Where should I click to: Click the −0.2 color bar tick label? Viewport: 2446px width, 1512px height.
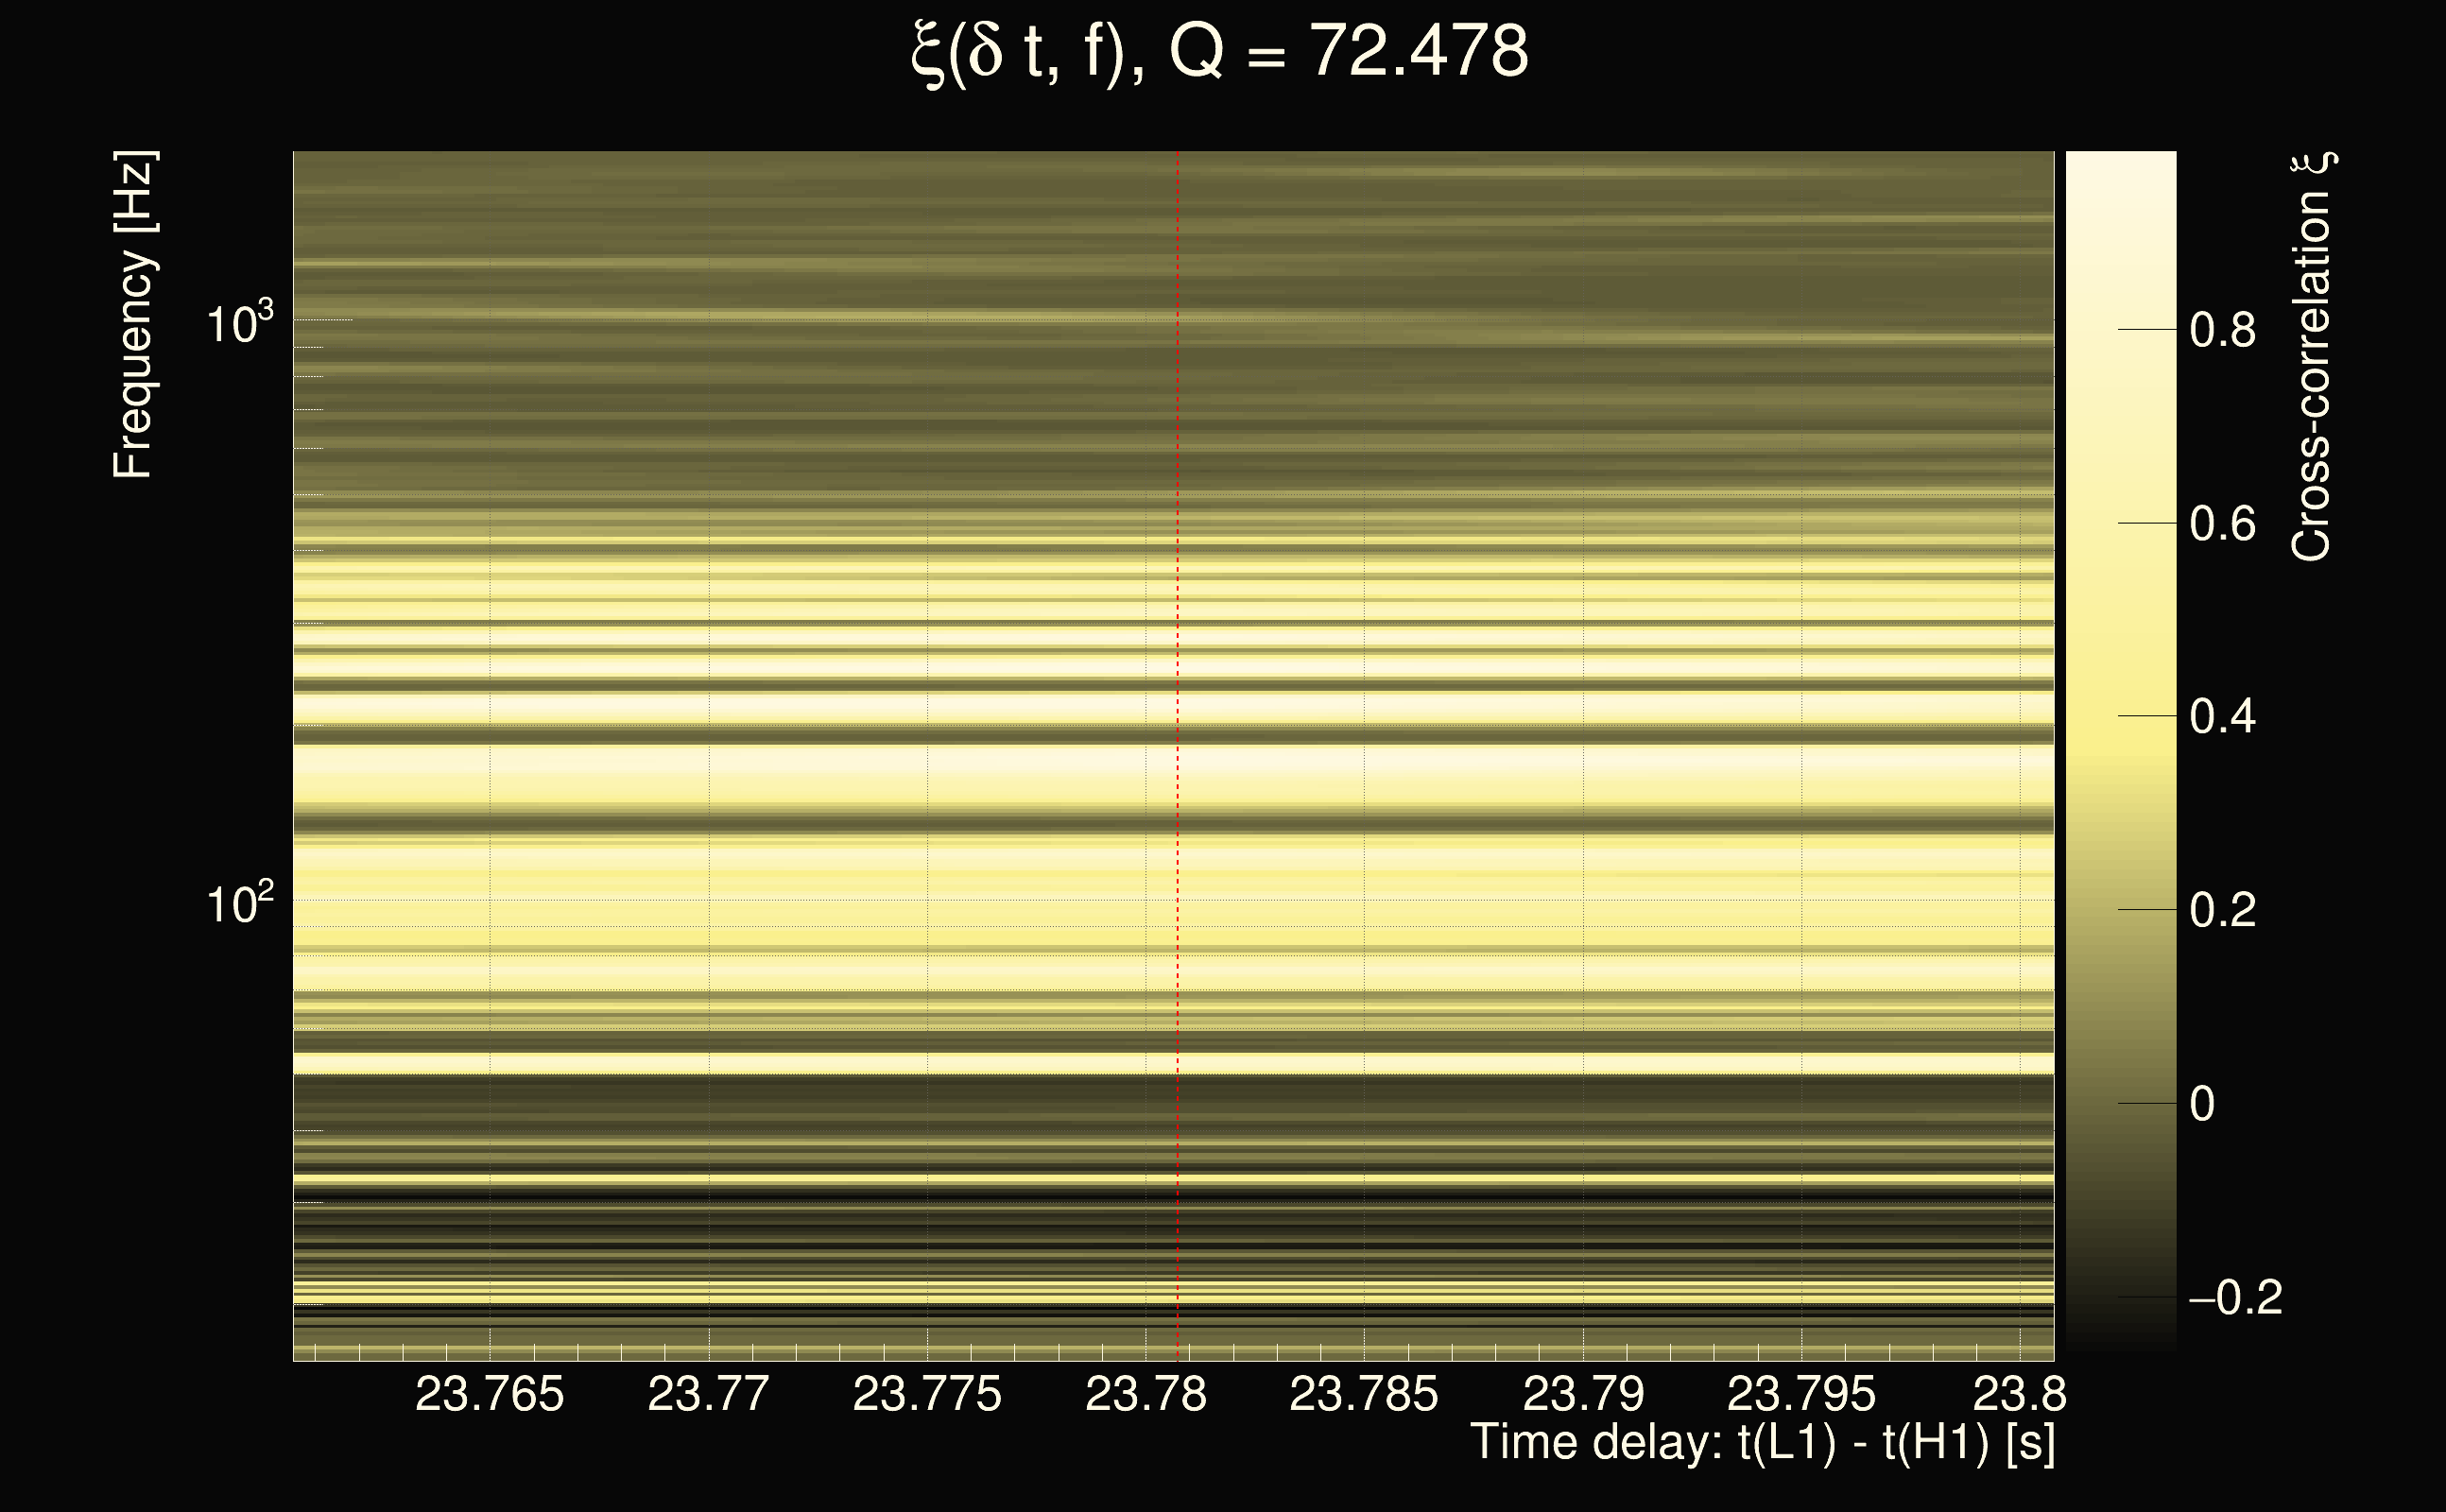(x=2235, y=1298)
